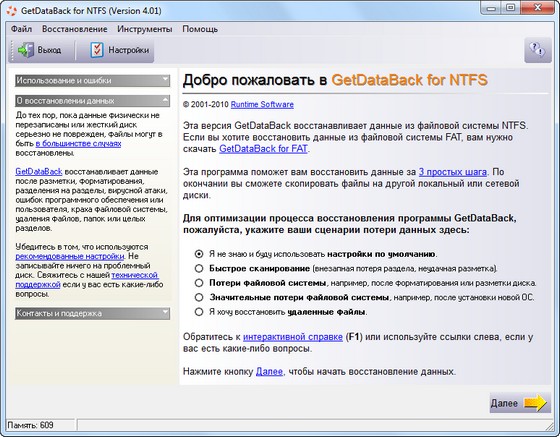Image resolution: width=560 pixels, height=437 pixels.
Task: Click the Далее button label
Action: (x=504, y=403)
